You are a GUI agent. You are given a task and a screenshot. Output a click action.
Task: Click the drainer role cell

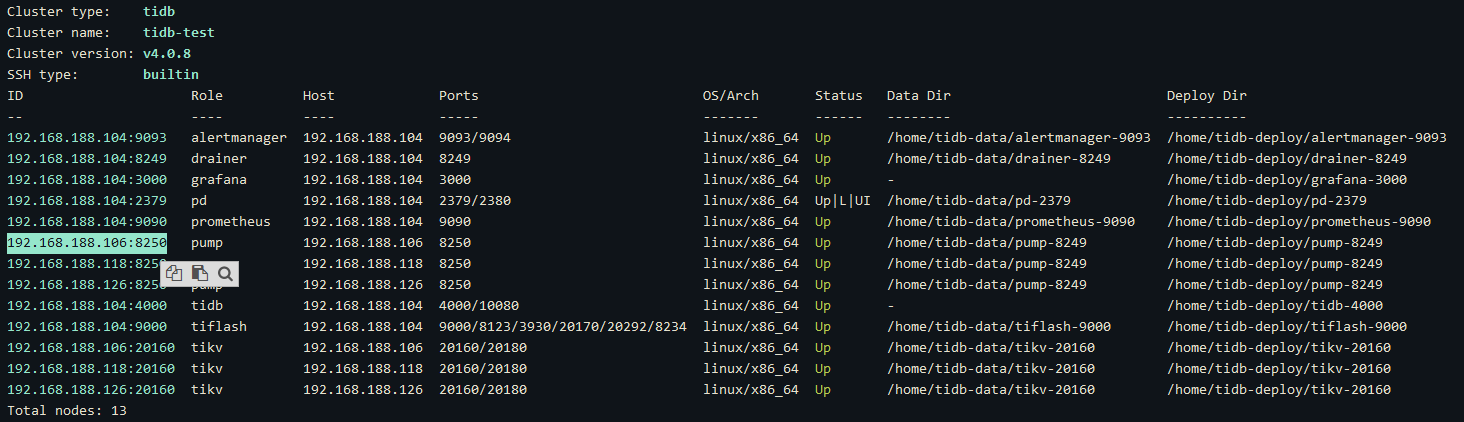(219, 159)
